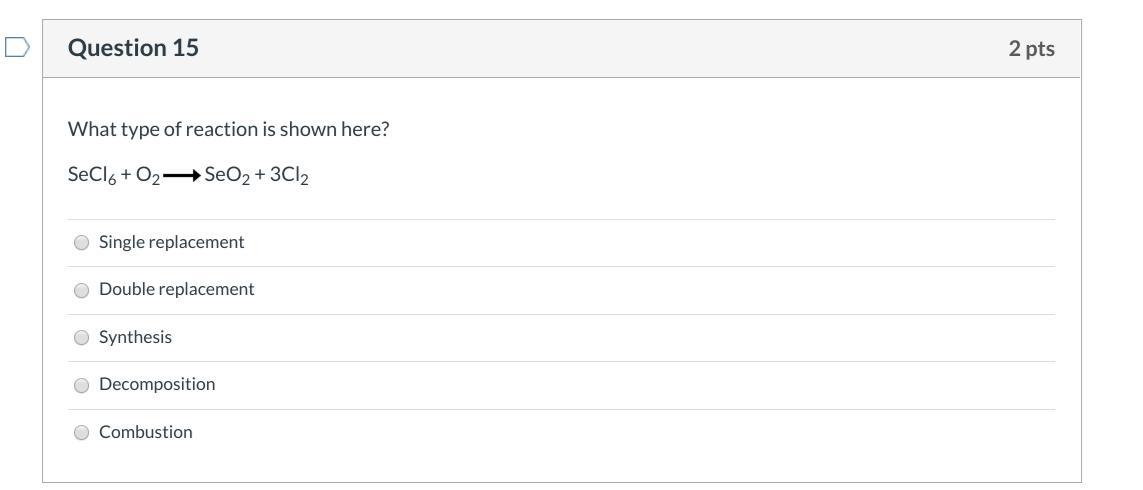This screenshot has height=490, width=1143.
Task: Click the 3Cl2 product in the equation
Action: tap(289, 175)
